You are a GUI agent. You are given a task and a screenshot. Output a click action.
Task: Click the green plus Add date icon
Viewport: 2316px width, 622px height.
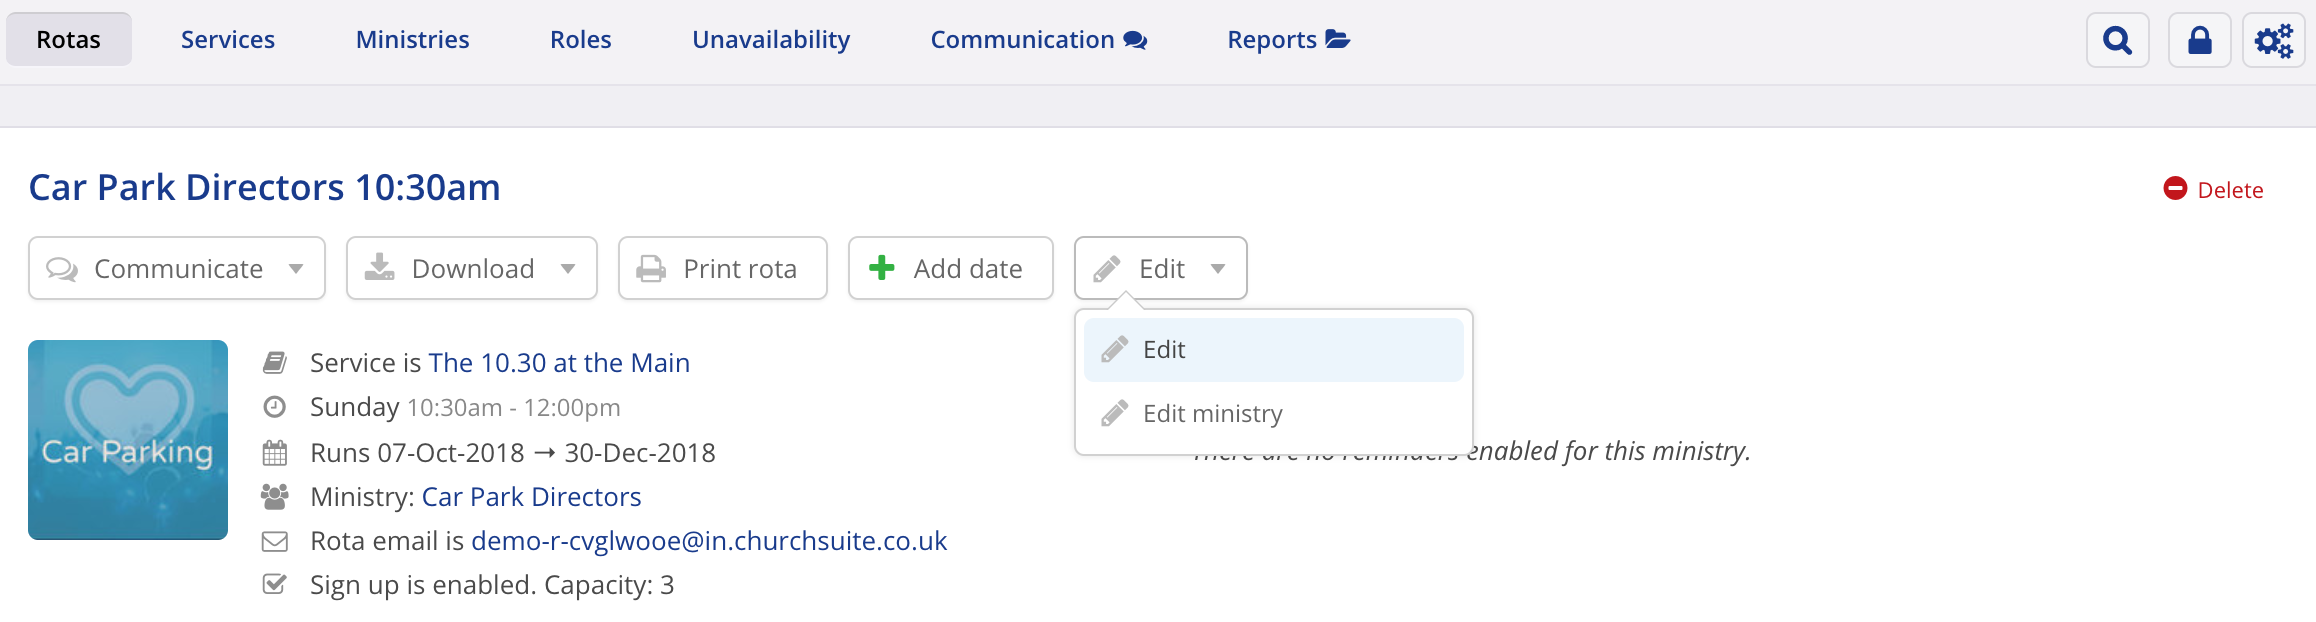pyautogui.click(x=881, y=268)
